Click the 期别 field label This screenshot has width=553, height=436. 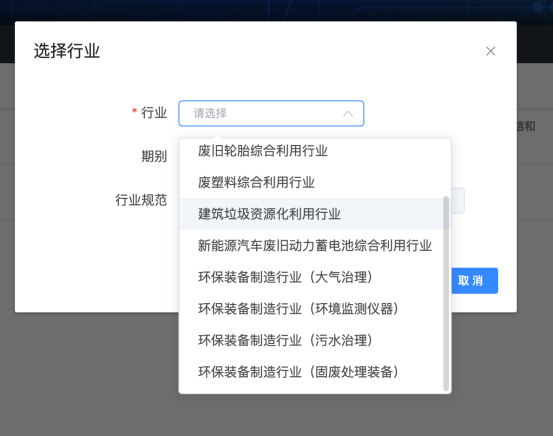pos(154,156)
